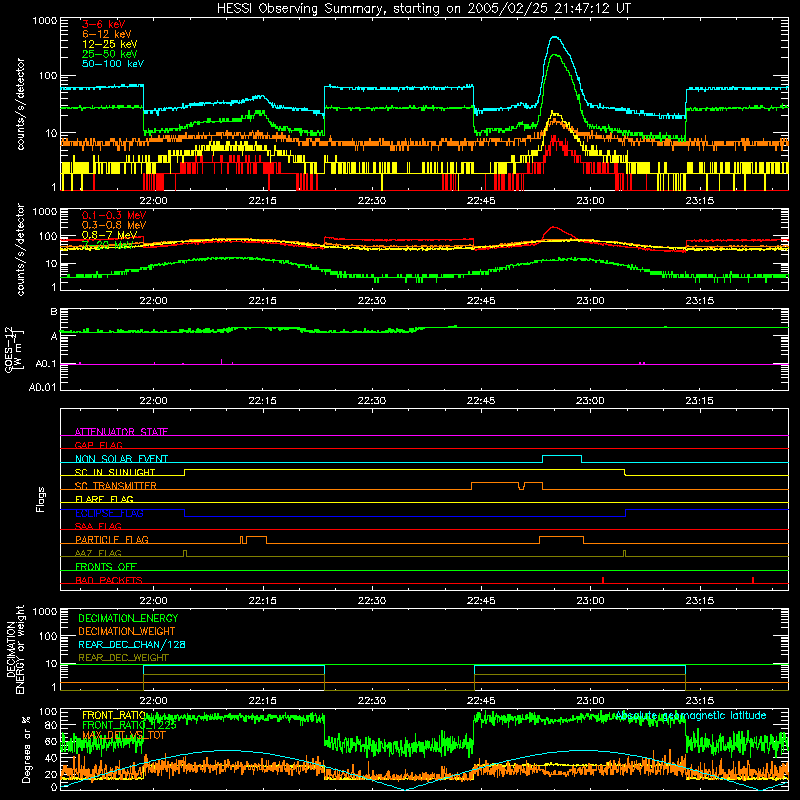Click the DECIMATION_ENERGY legend label
This screenshot has width=800, height=800.
coord(128,618)
